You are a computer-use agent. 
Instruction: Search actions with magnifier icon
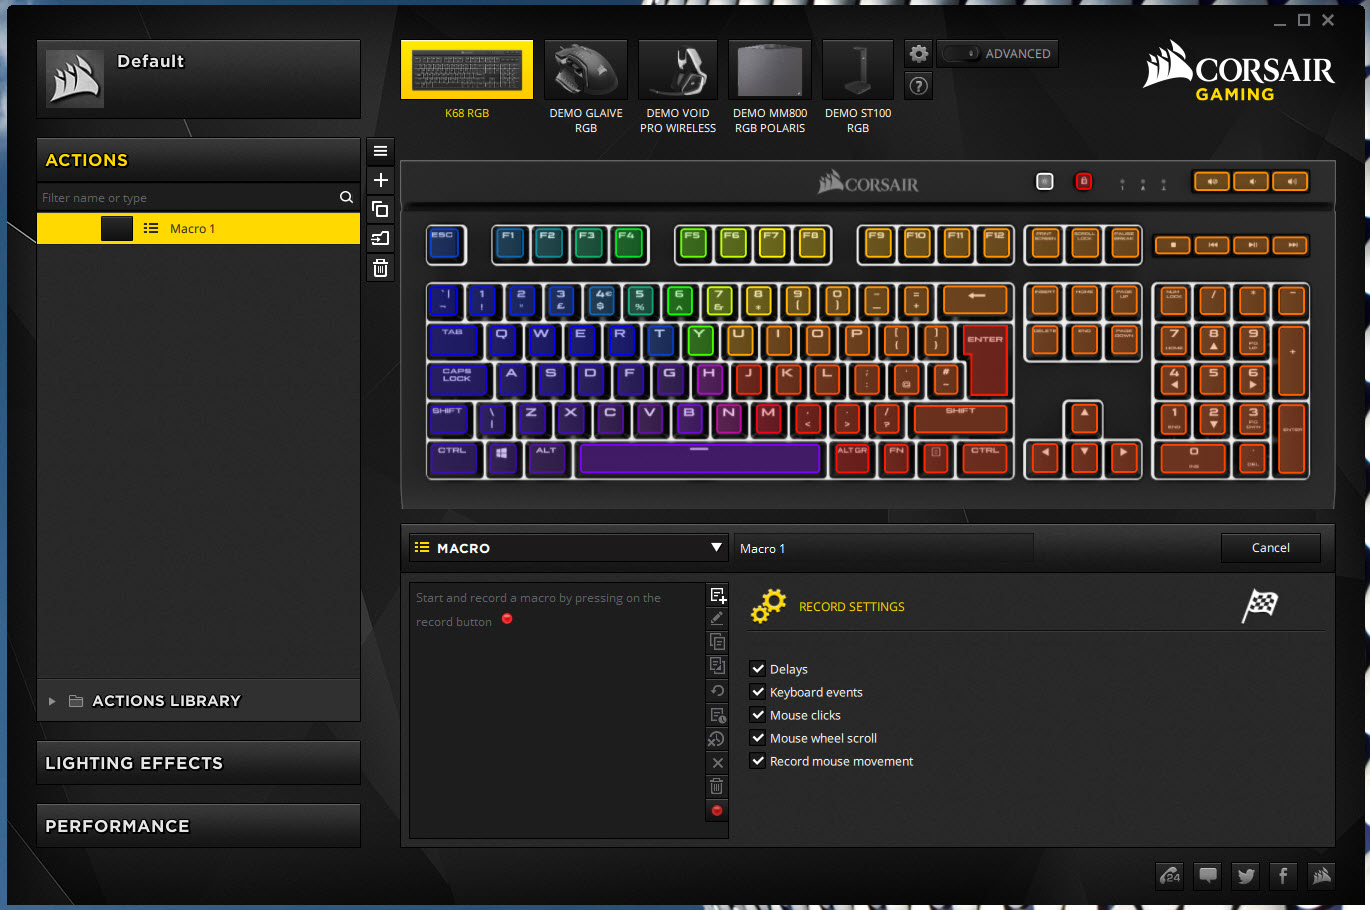[x=346, y=198]
